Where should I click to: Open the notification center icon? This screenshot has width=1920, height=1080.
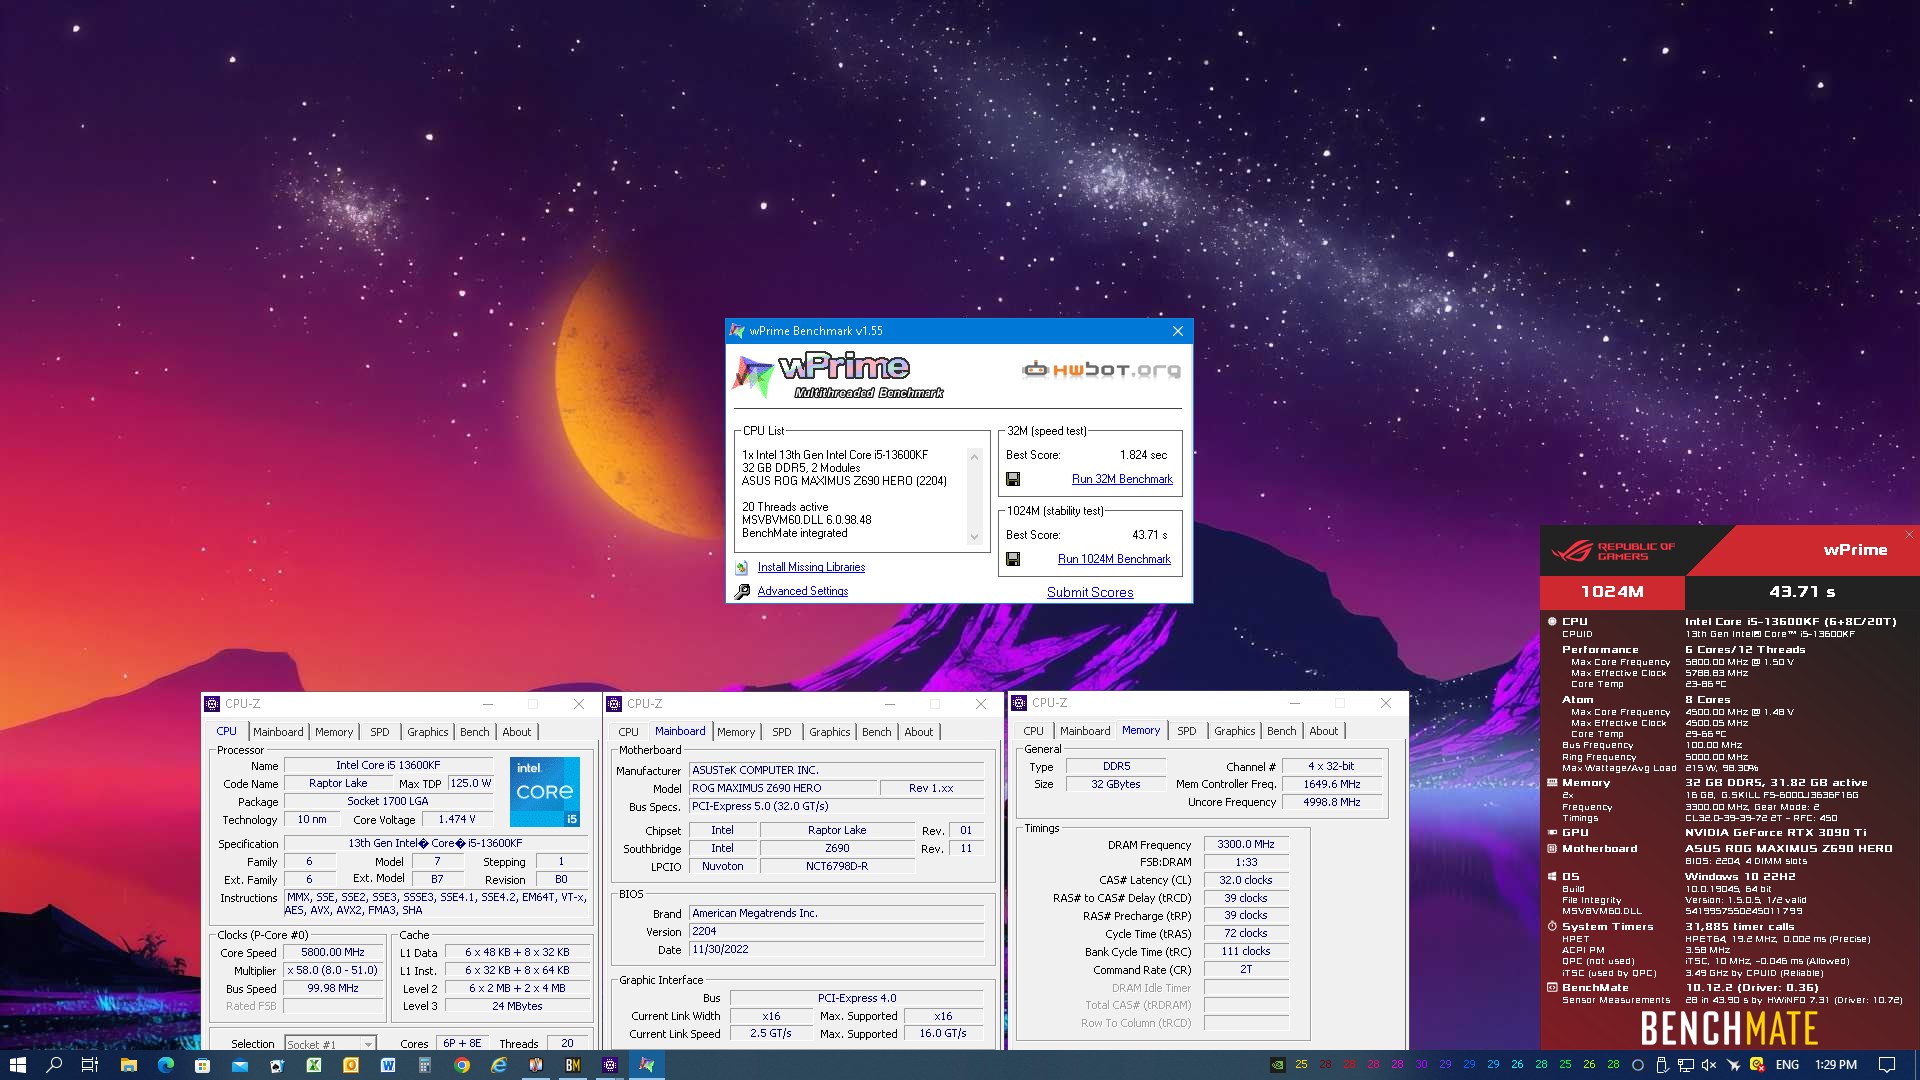coord(1886,1065)
